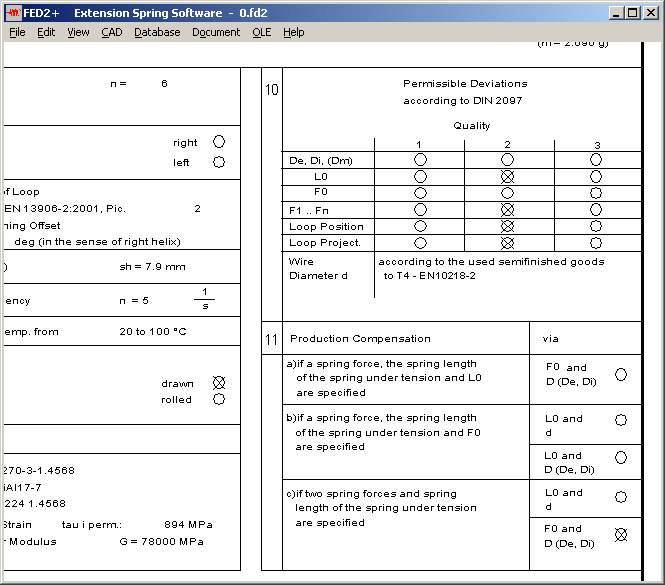Open the Database menu
This screenshot has height=585, width=665.
157,32
